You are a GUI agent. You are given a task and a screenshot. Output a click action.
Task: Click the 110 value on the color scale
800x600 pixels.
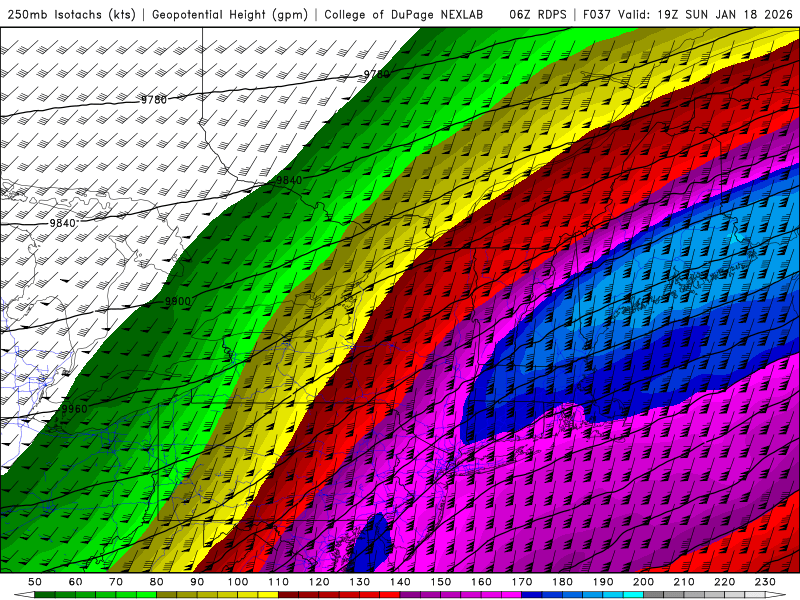(279, 582)
